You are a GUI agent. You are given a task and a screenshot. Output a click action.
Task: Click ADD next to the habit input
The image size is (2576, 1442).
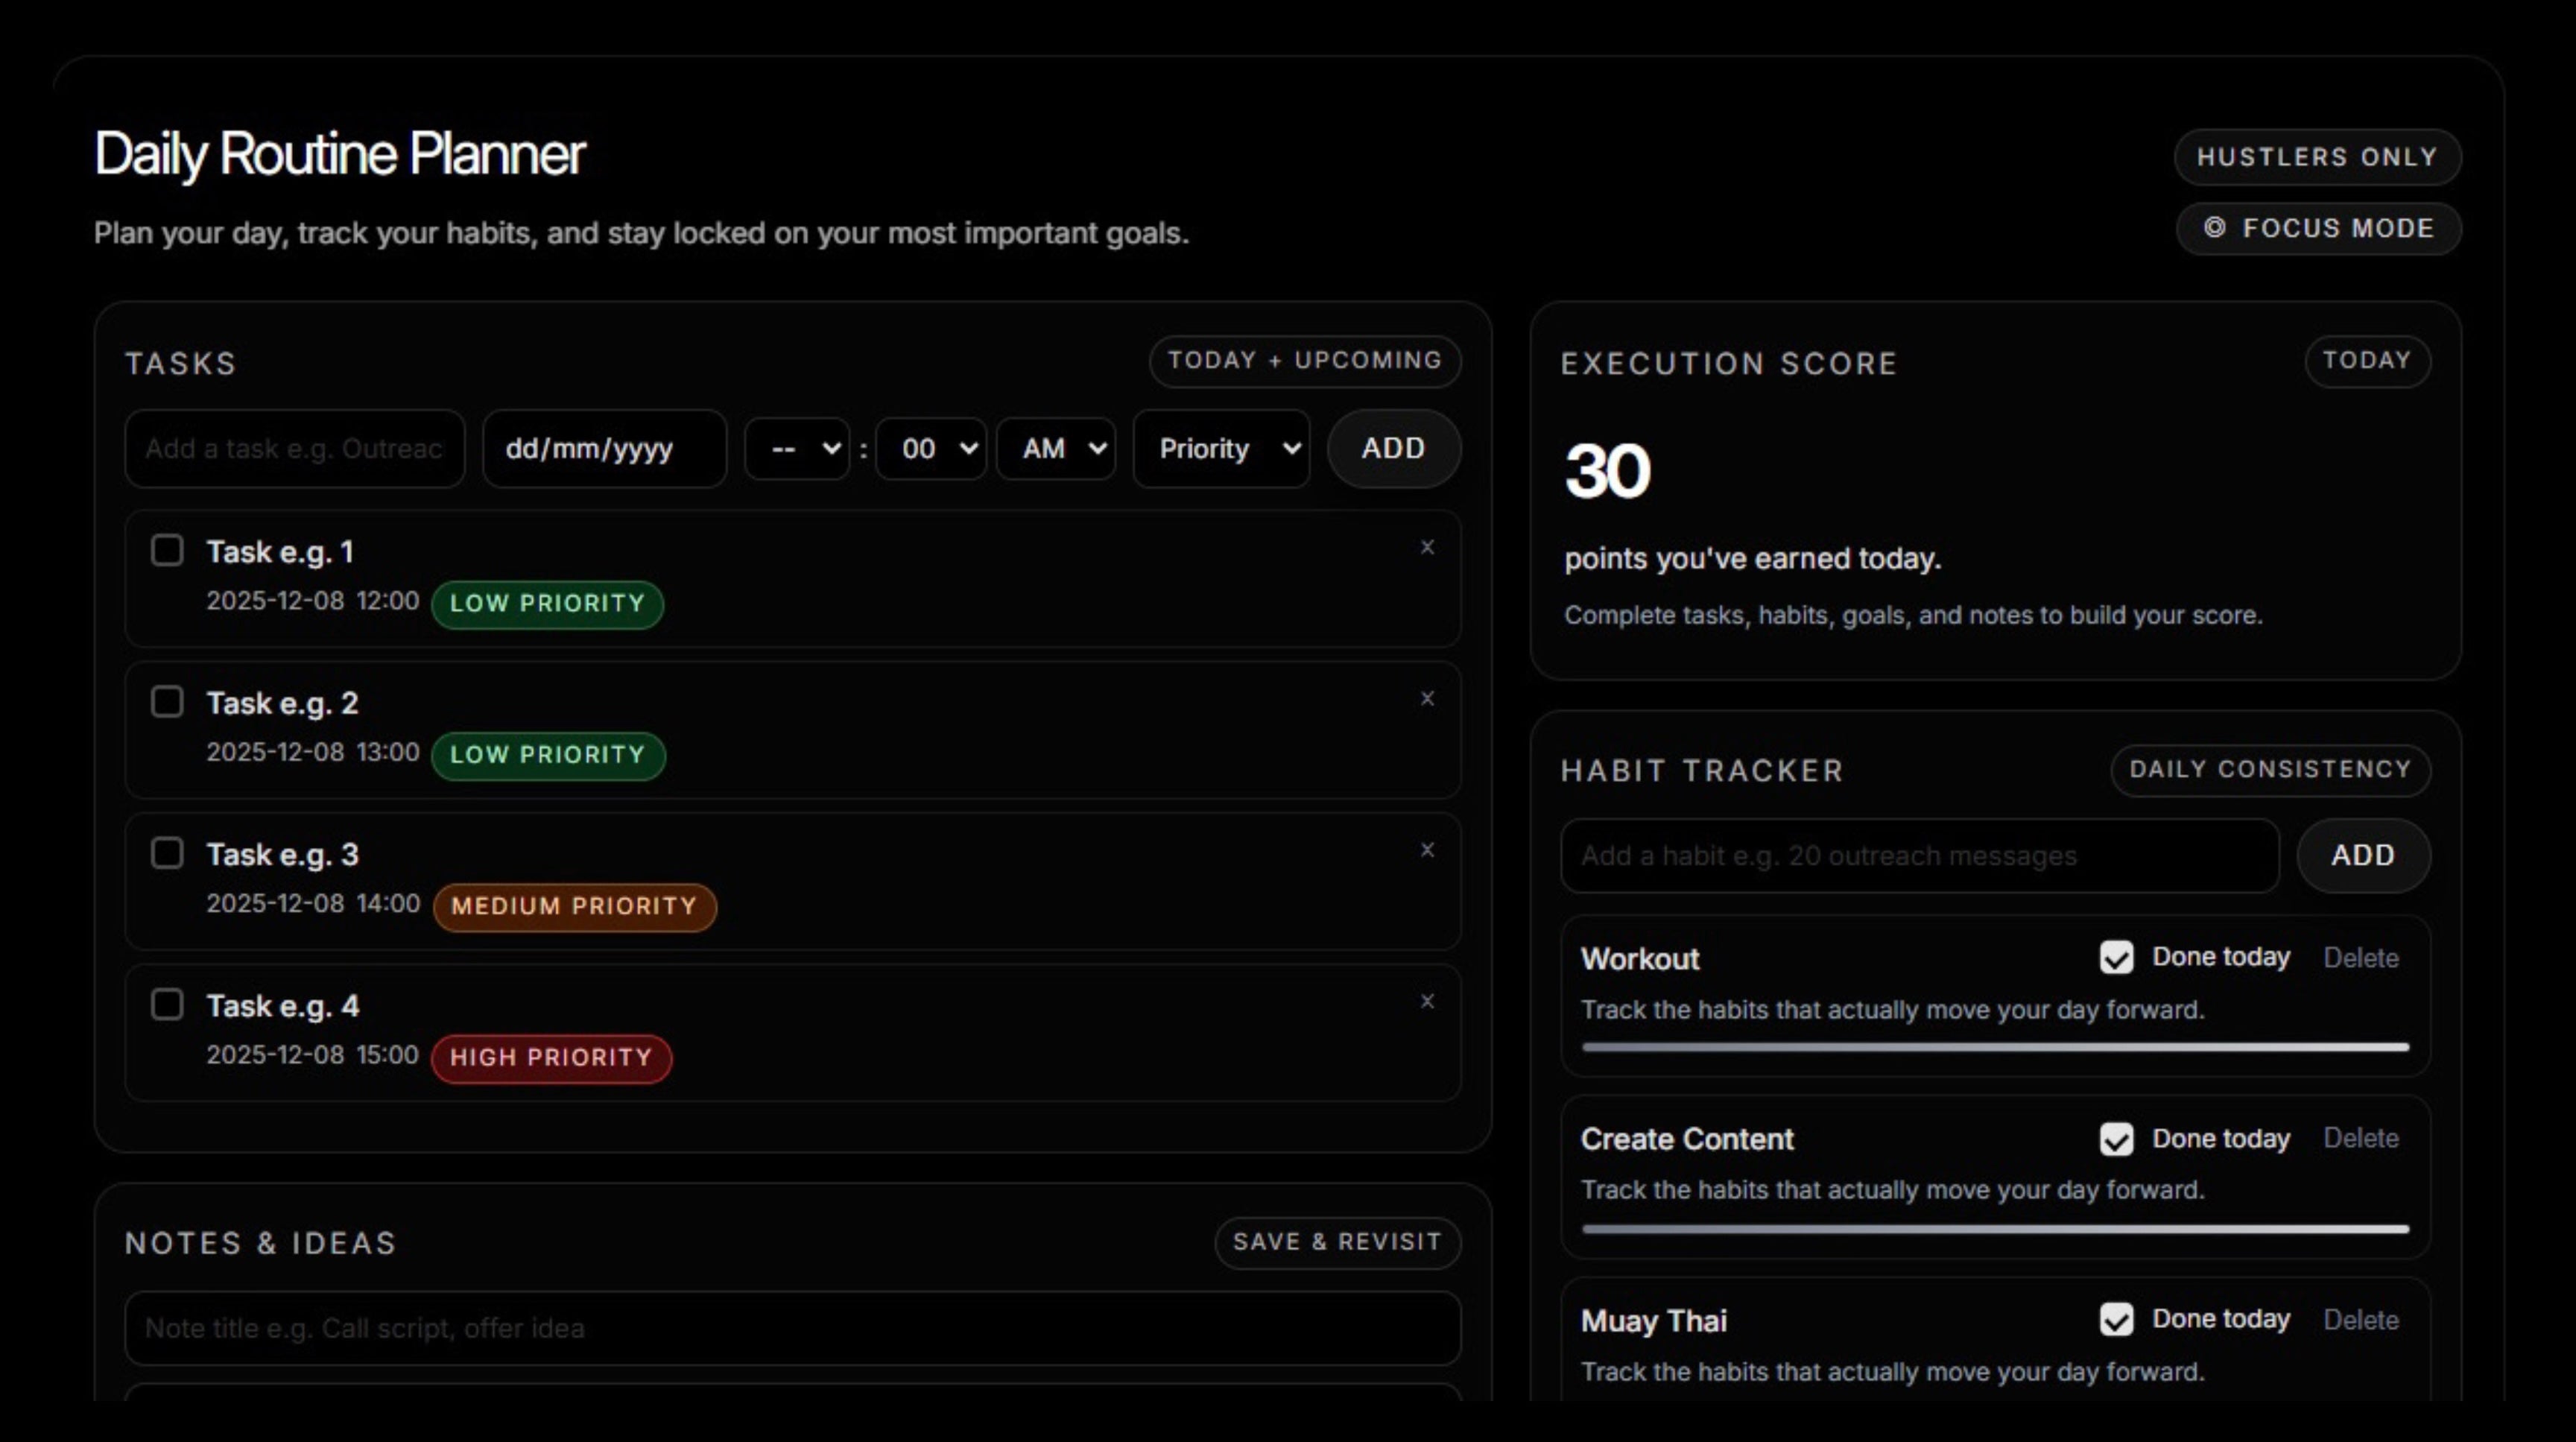click(2363, 855)
